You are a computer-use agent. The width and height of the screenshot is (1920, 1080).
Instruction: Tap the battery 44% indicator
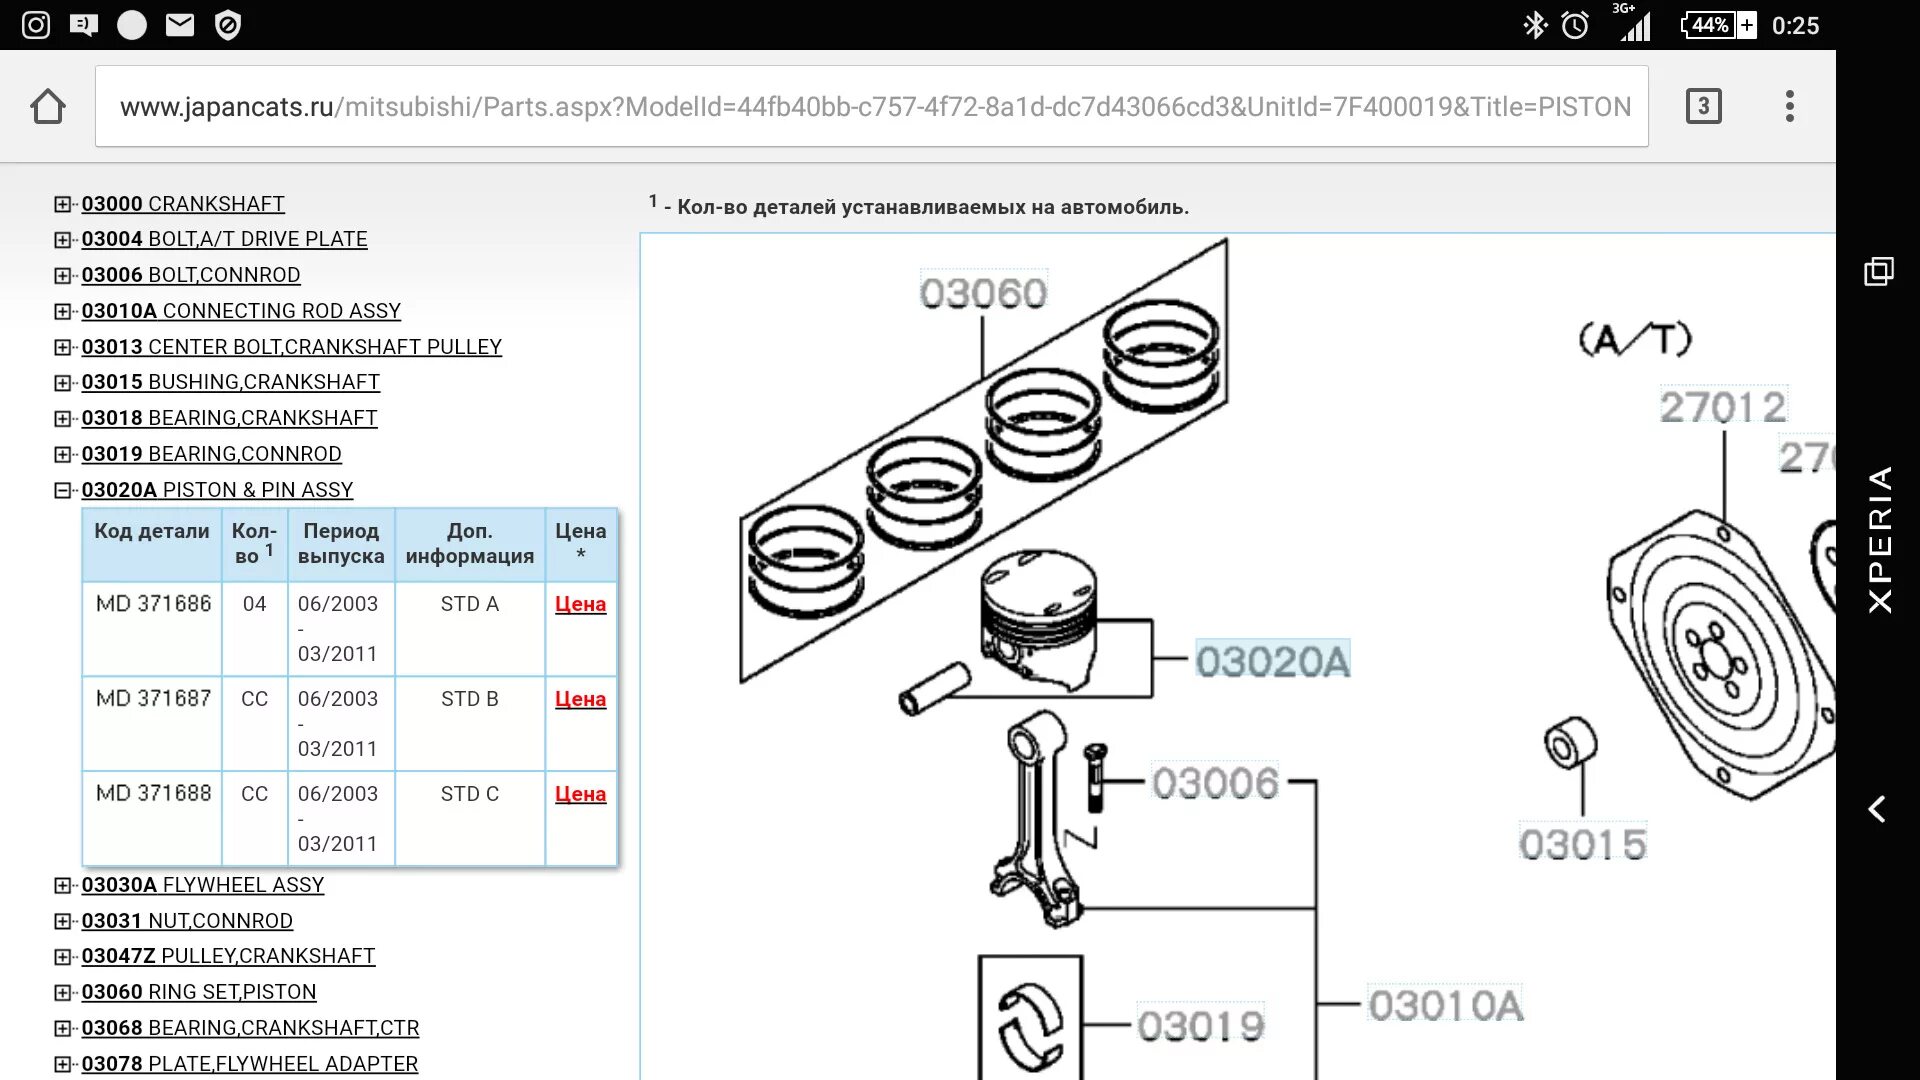pyautogui.click(x=1719, y=25)
